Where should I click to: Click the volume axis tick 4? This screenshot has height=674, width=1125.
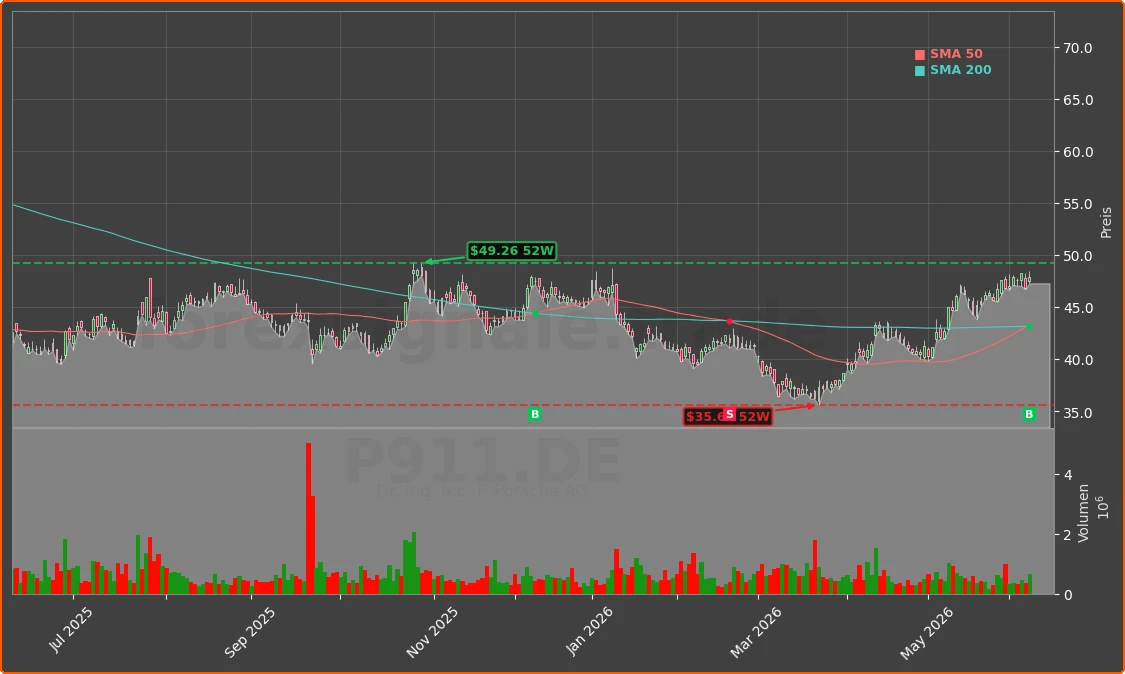(1068, 475)
